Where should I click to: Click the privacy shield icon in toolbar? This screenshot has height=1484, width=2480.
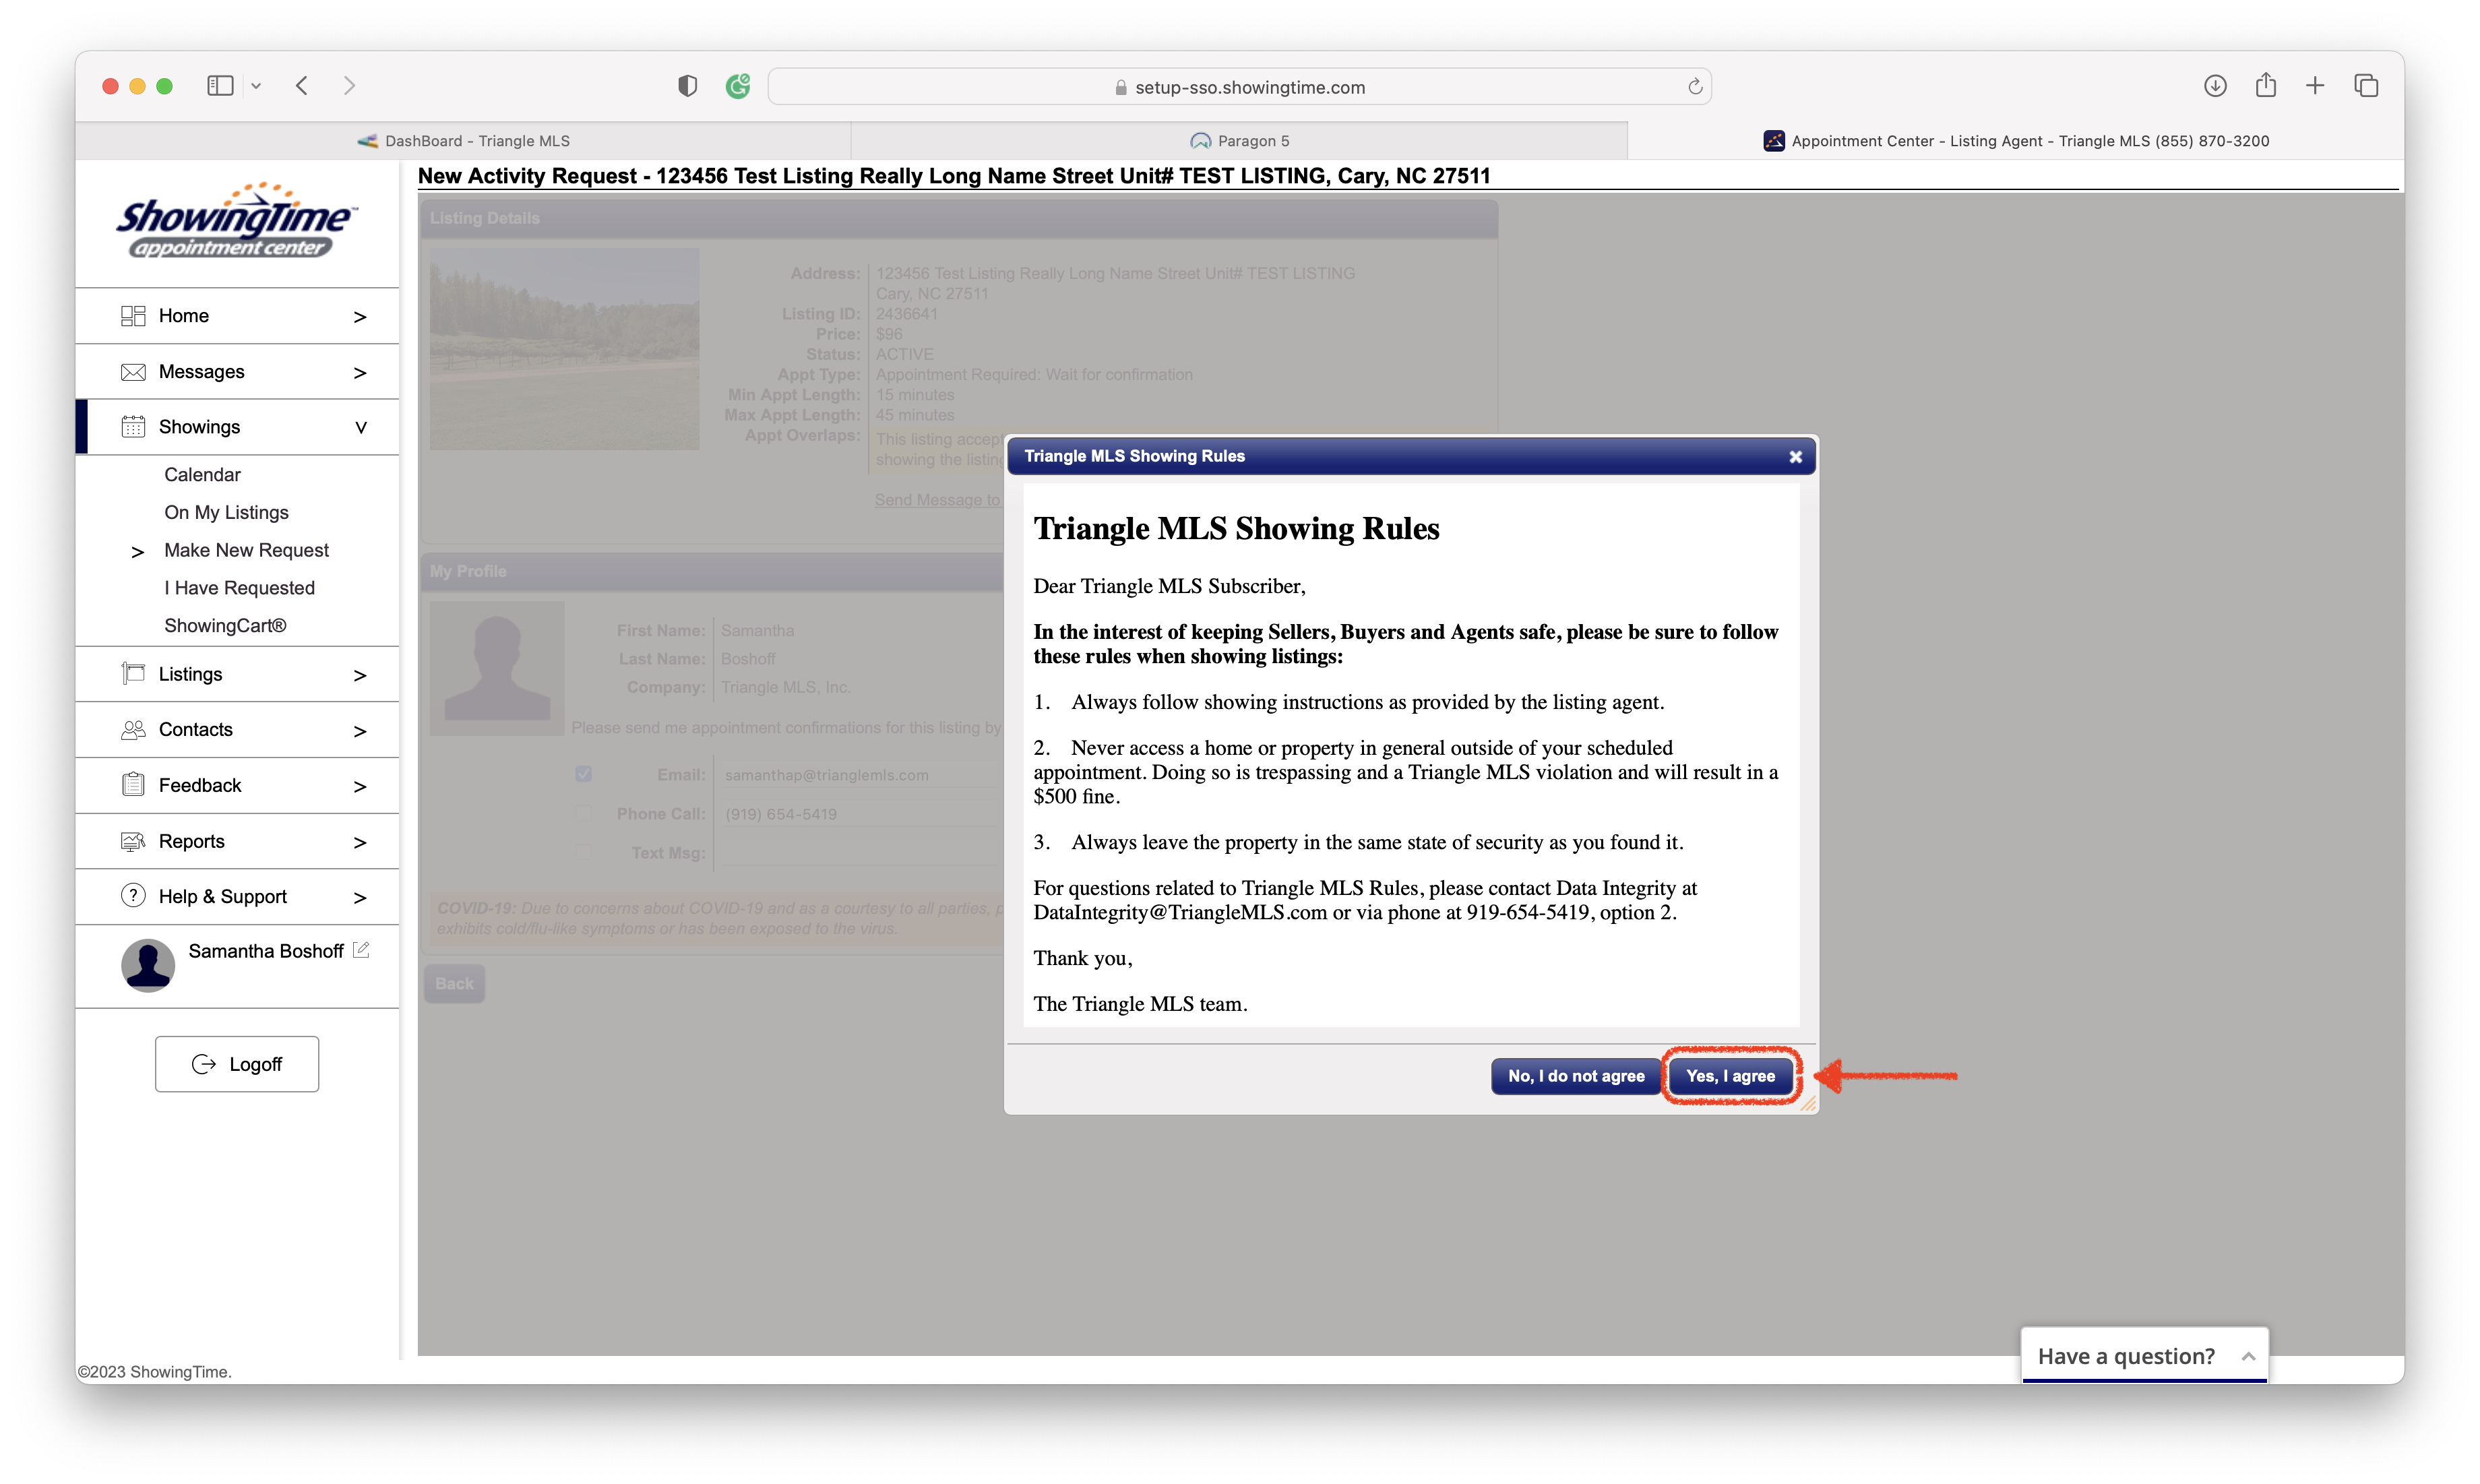click(x=687, y=86)
